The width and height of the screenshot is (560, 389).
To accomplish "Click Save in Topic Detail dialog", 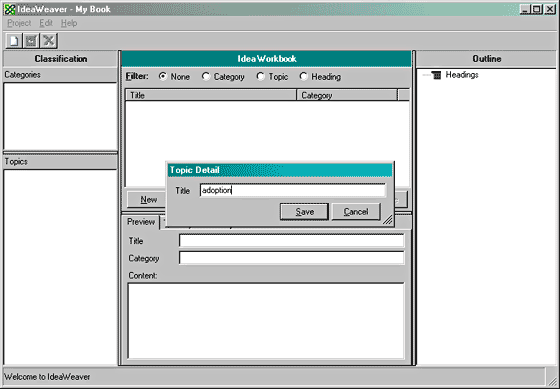I will pos(304,212).
